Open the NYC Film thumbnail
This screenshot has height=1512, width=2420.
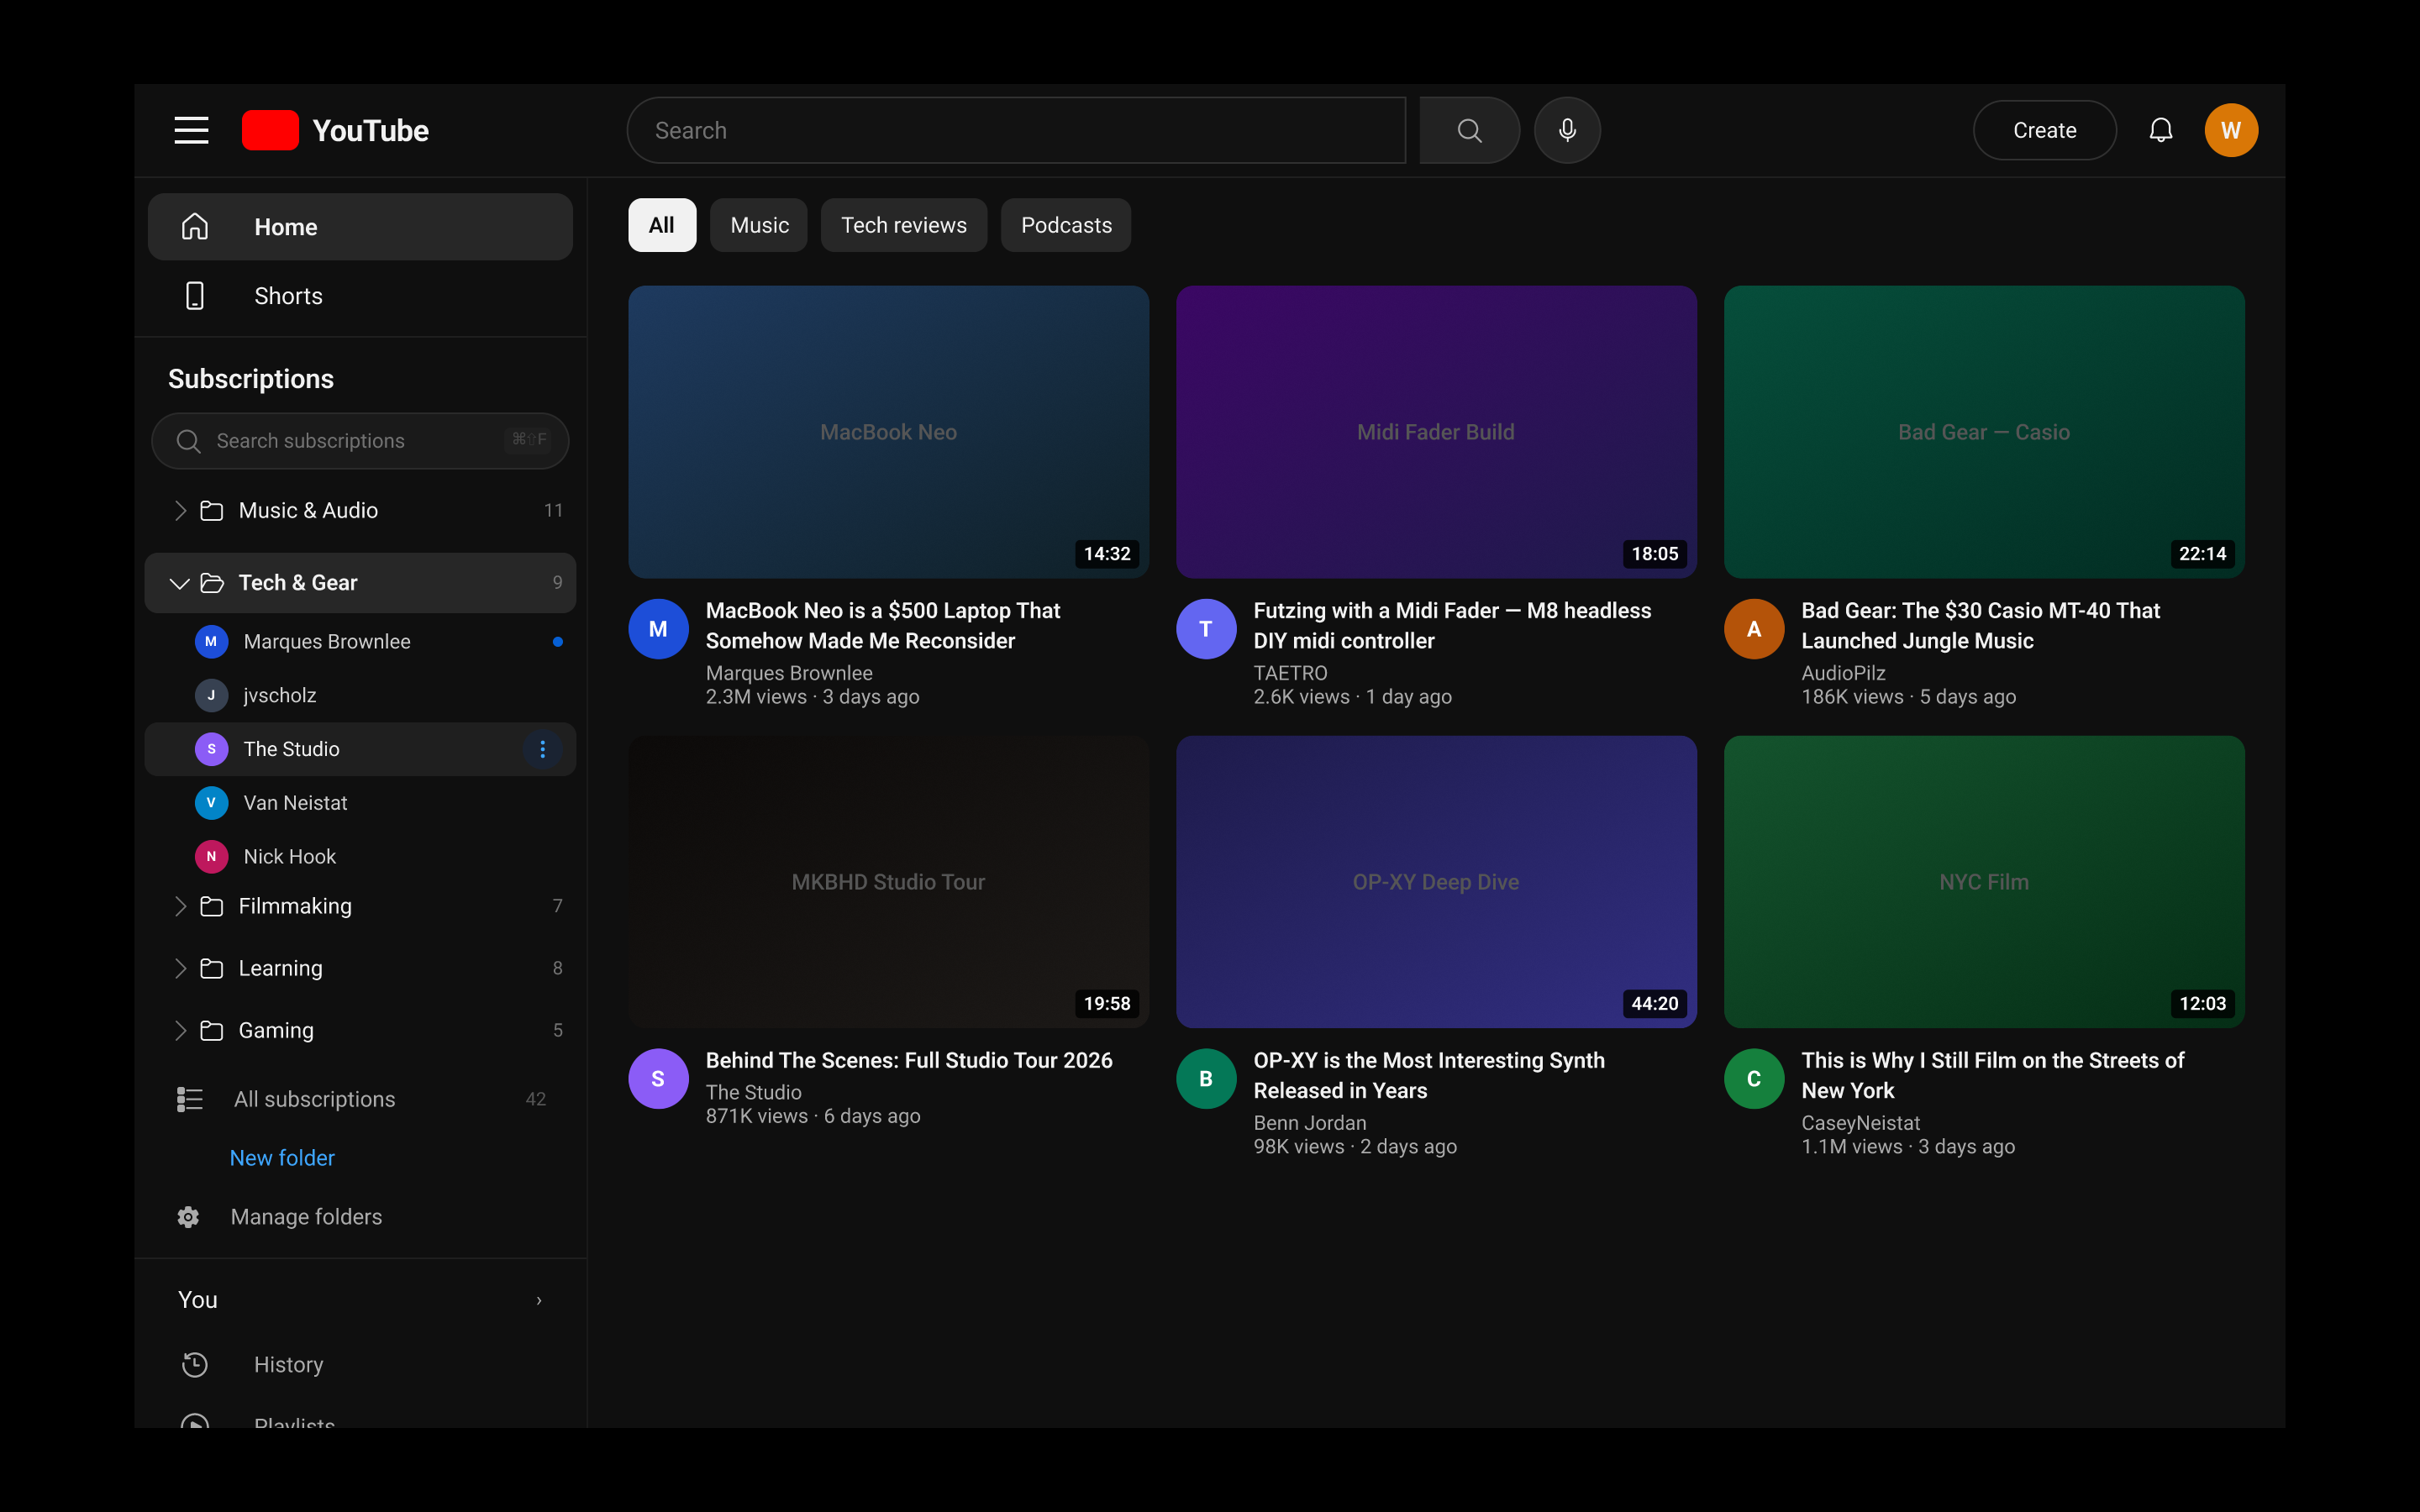(x=1984, y=882)
